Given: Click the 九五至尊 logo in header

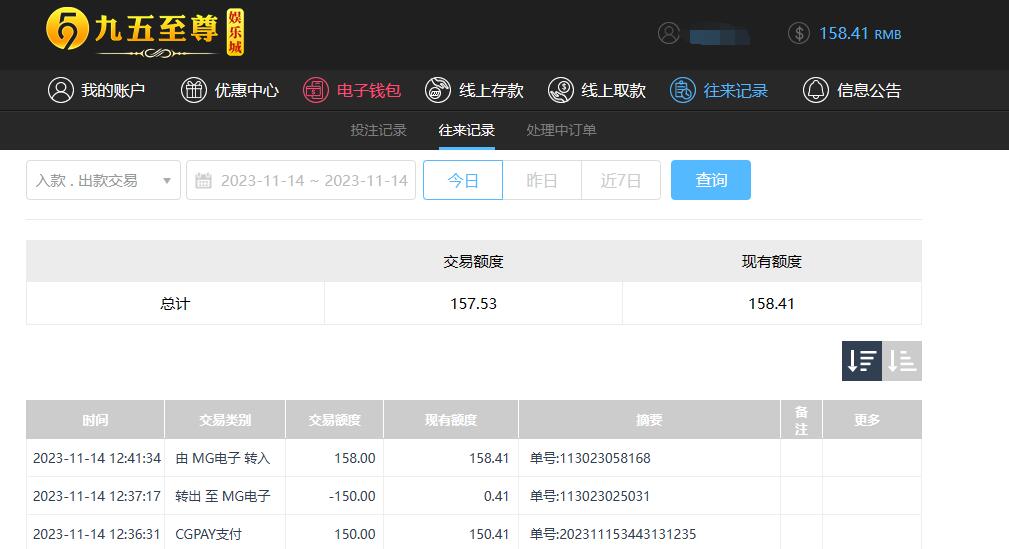Looking at the screenshot, I should point(145,32).
